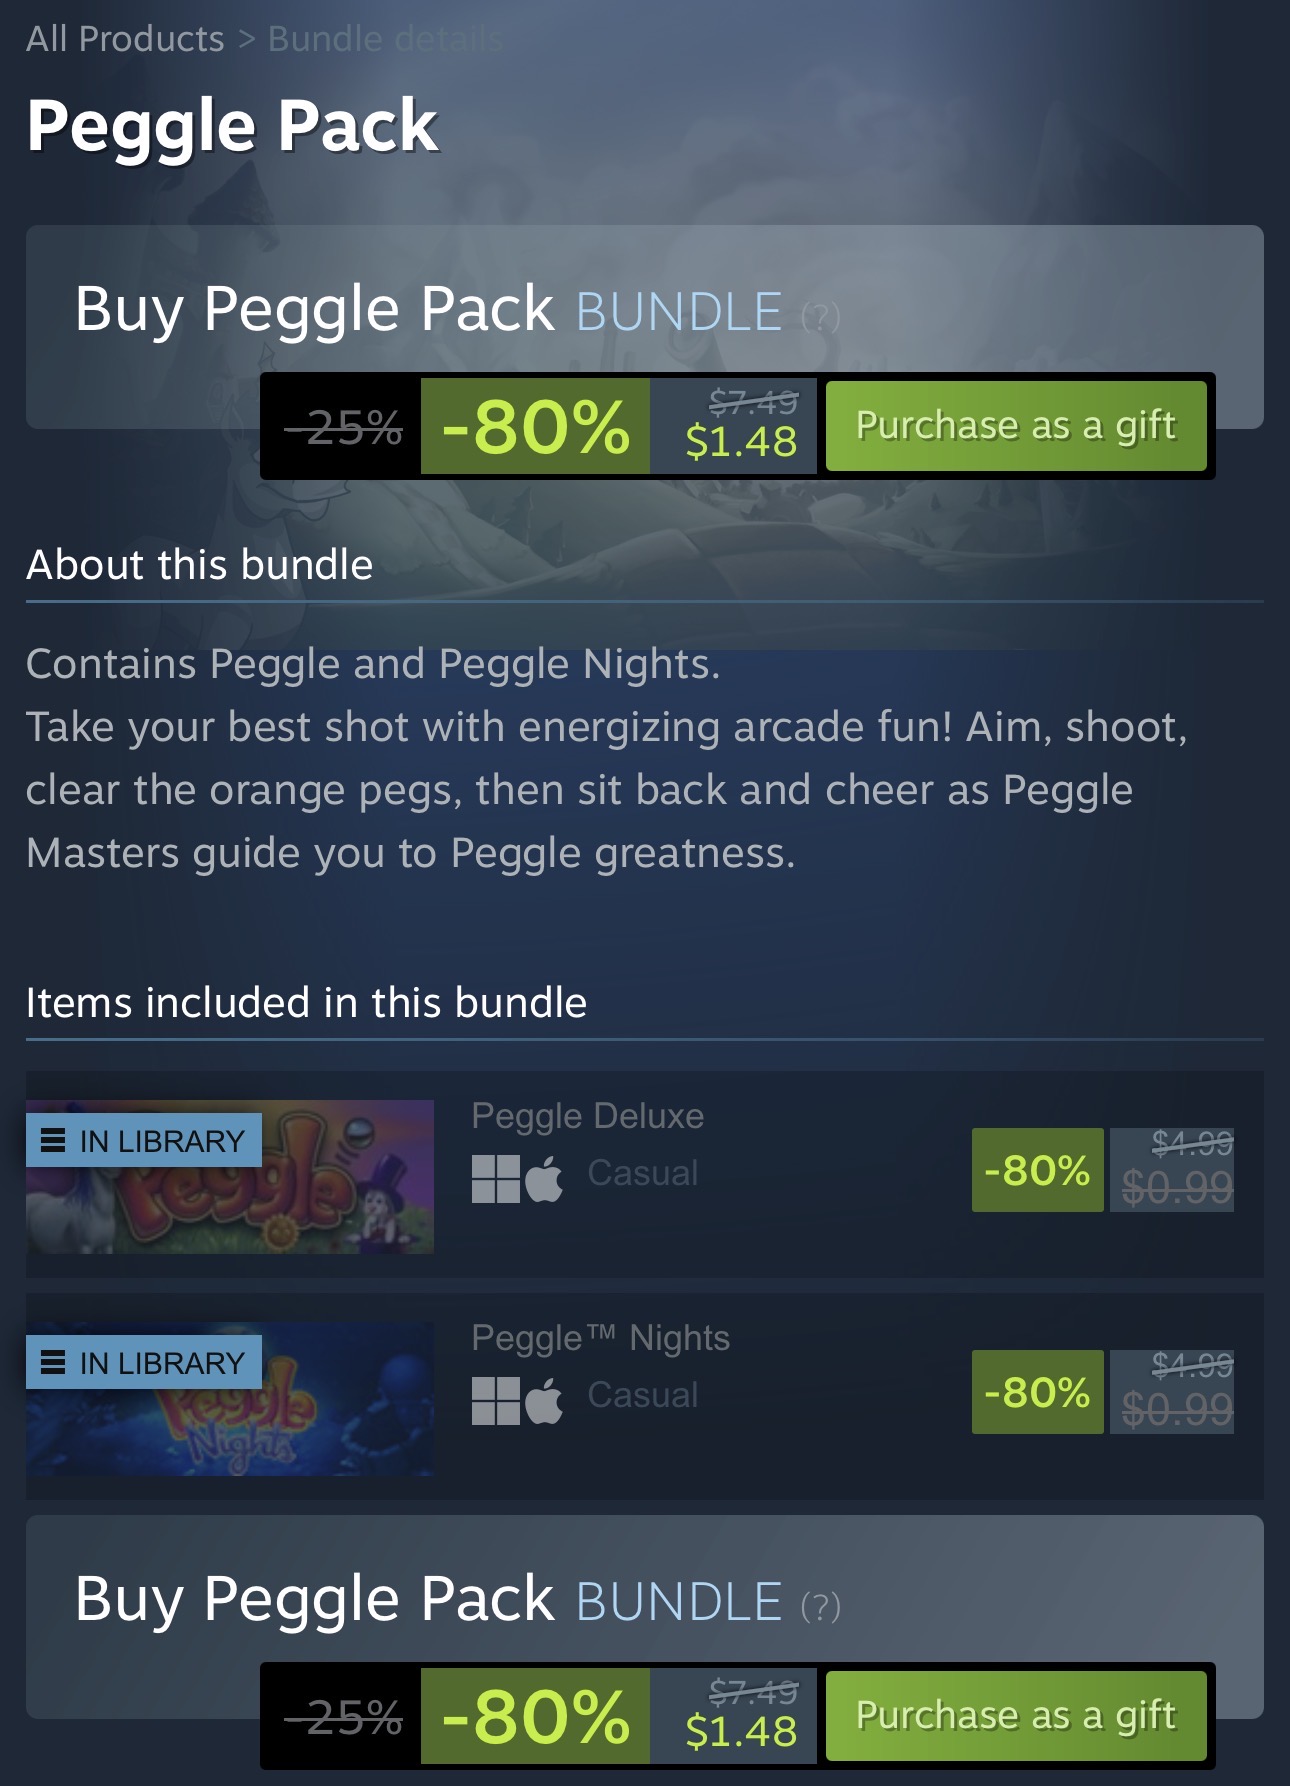Click the bottom Purchase as a gift button
Screen dimensions: 1290x1786
[x=1016, y=1716]
